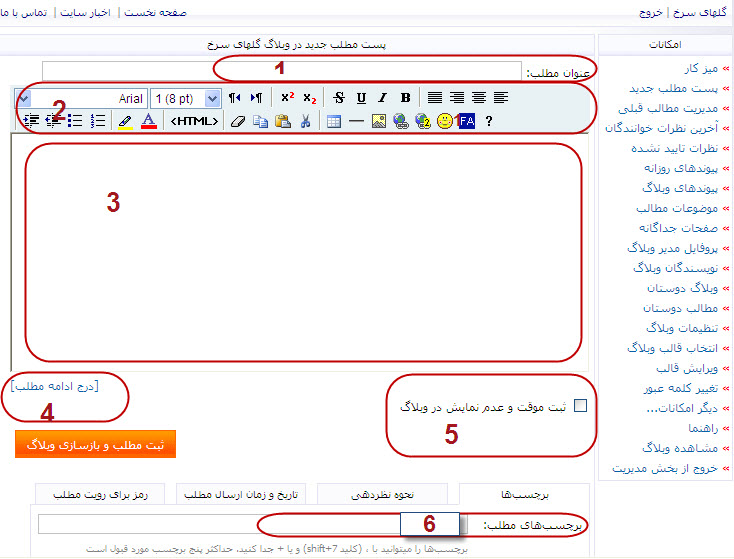This screenshot has width=734, height=559.
Task: Insert a table
Action: (334, 121)
